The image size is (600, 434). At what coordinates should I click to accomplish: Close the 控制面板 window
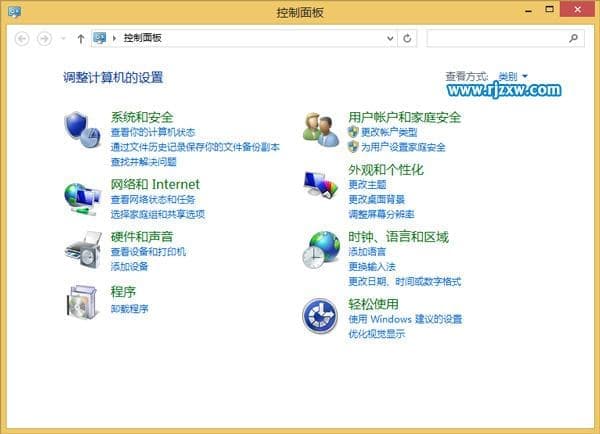pyautogui.click(x=577, y=10)
